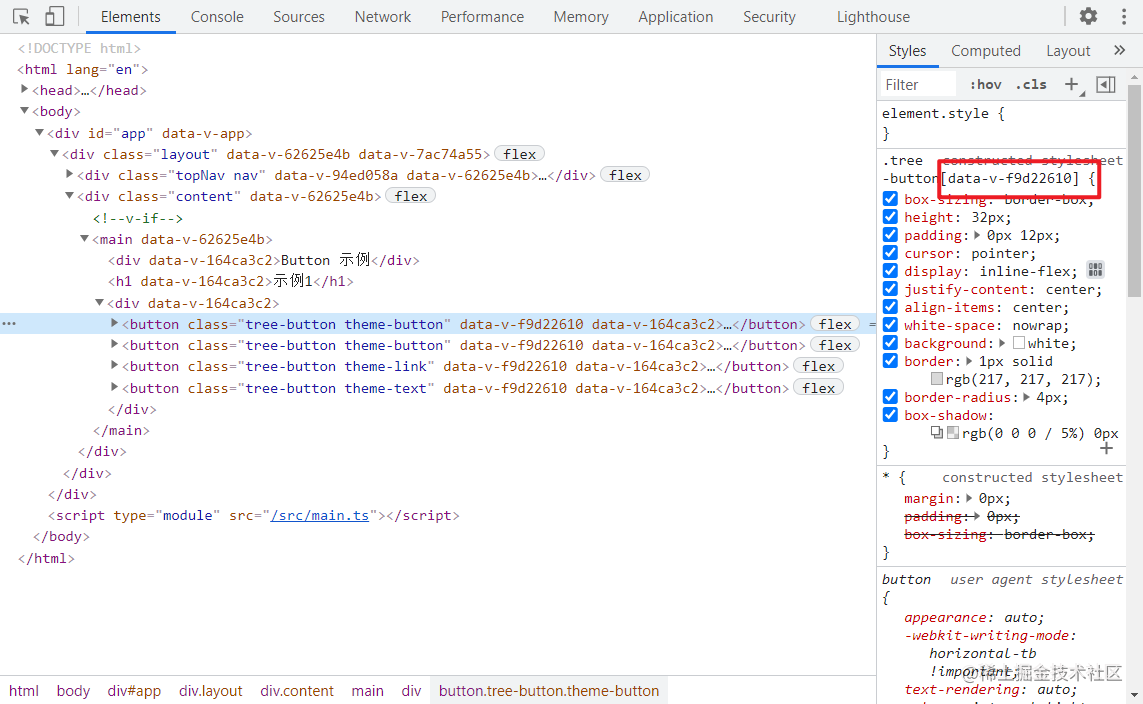Uncheck the box-sizing property
This screenshot has height=704, width=1143.
[x=890, y=198]
